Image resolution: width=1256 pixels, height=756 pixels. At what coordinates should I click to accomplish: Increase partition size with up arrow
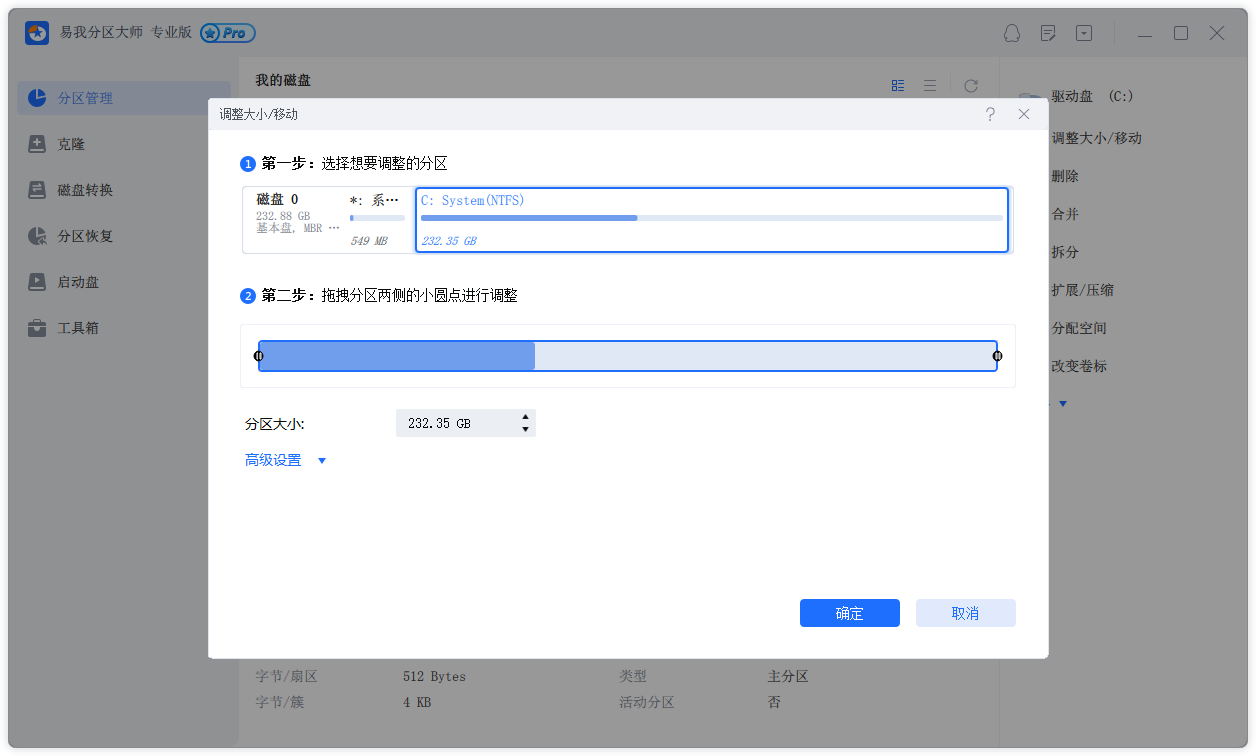tap(525, 417)
